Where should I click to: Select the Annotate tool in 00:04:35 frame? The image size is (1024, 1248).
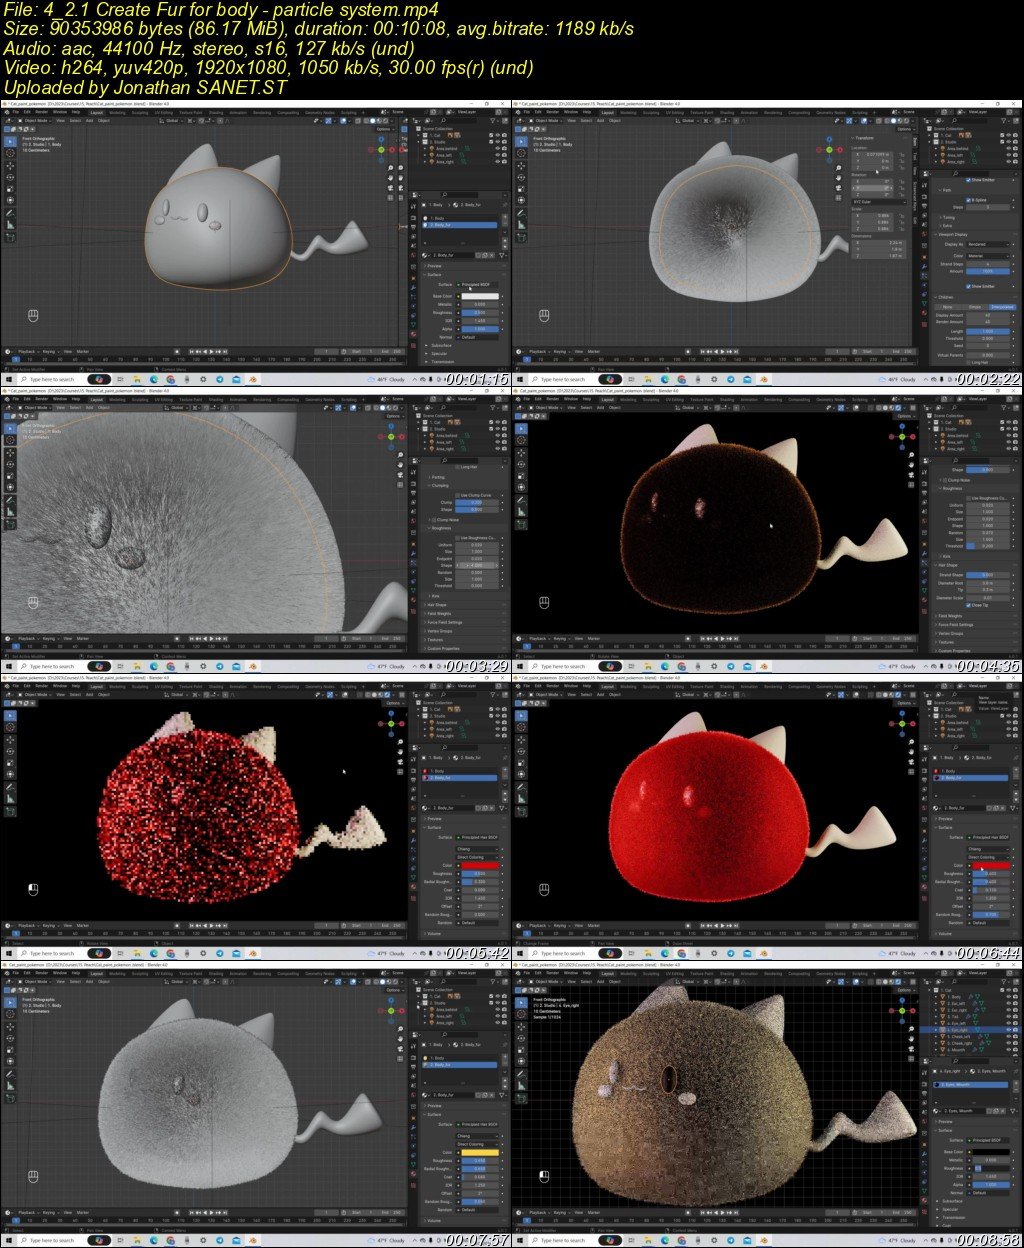point(521,500)
